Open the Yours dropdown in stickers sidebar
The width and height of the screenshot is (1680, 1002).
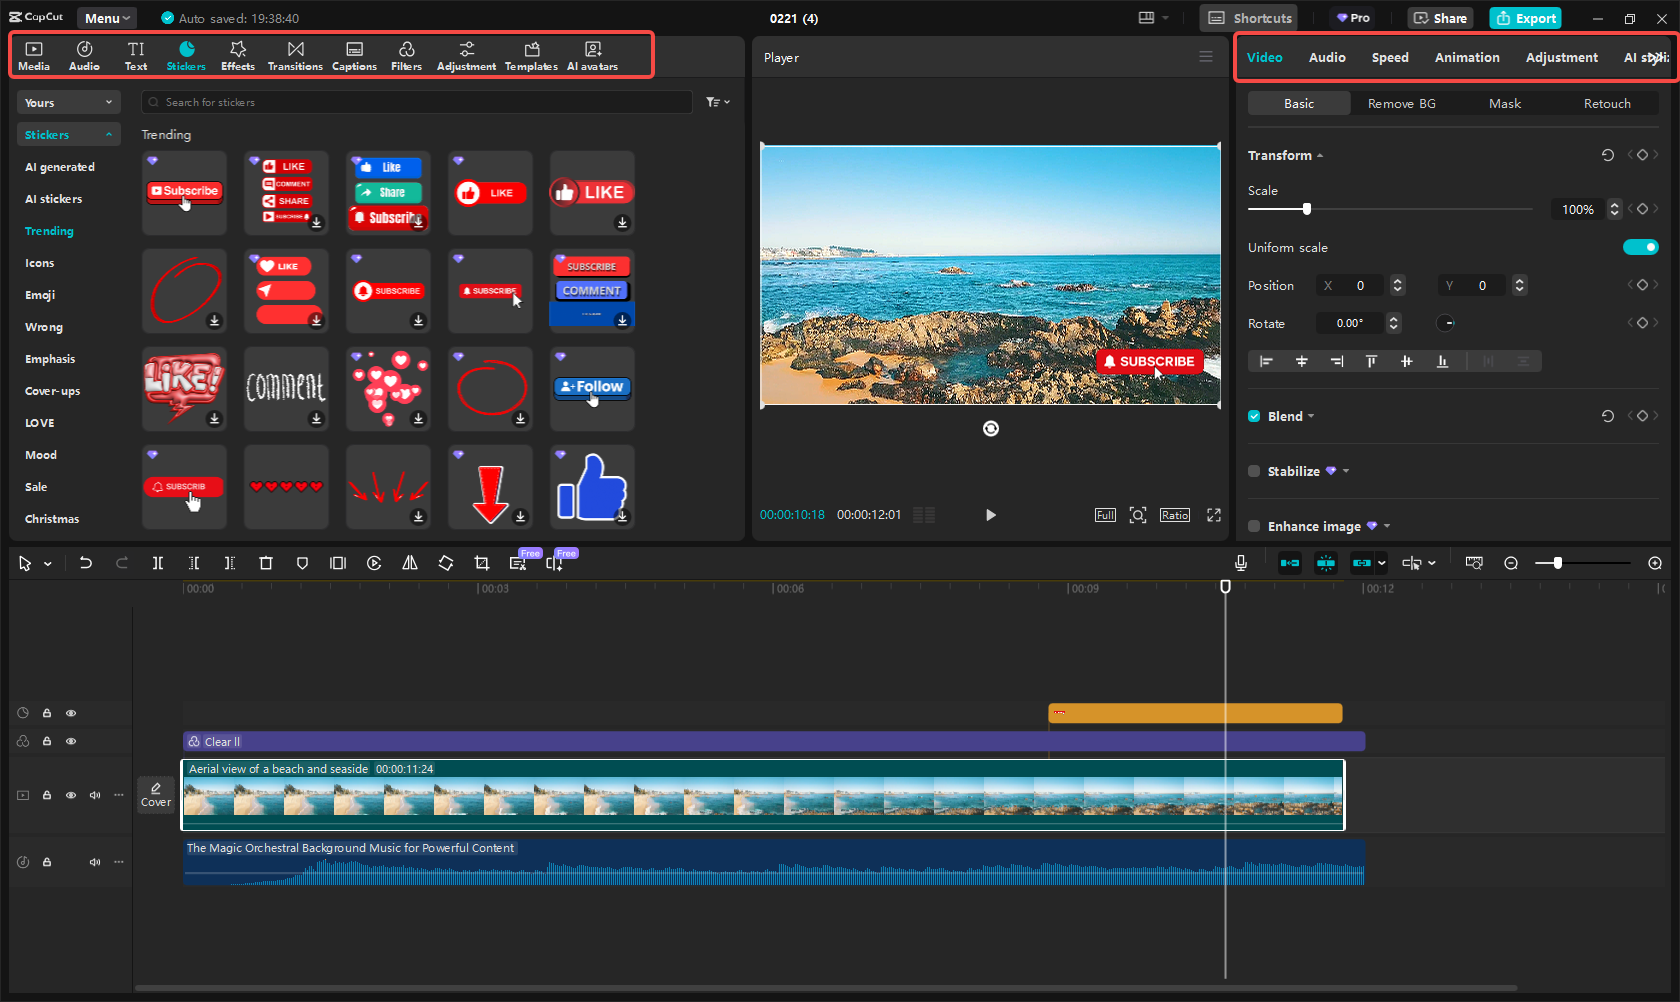(68, 102)
